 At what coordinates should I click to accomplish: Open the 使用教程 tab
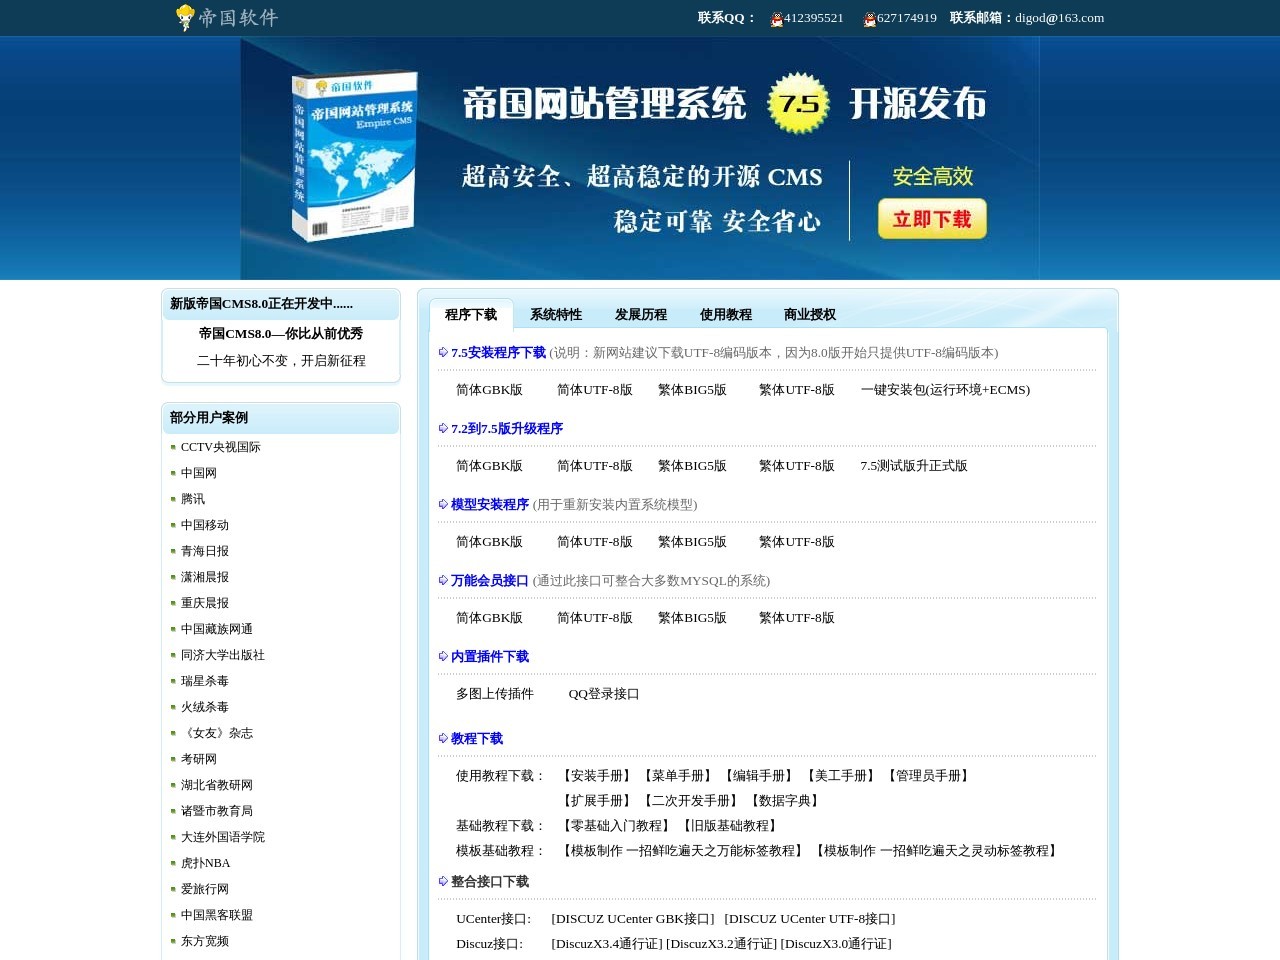[x=726, y=314]
